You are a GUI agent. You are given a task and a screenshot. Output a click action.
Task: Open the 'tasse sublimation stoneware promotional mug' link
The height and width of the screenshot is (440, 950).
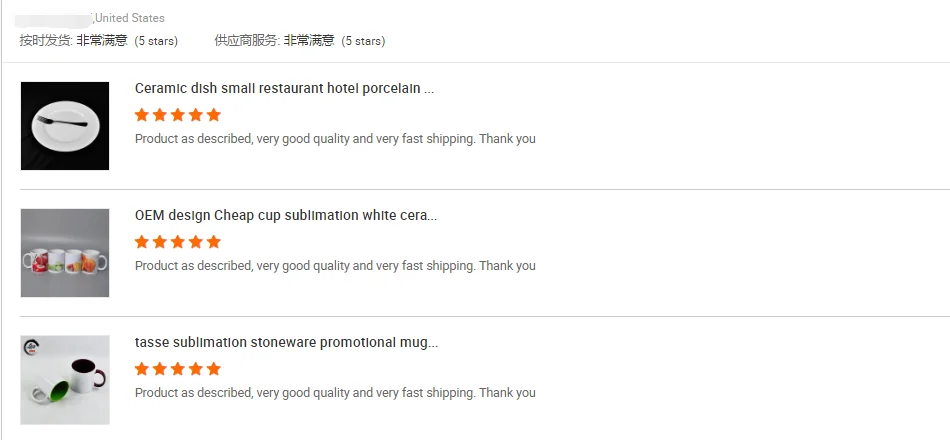tap(286, 342)
